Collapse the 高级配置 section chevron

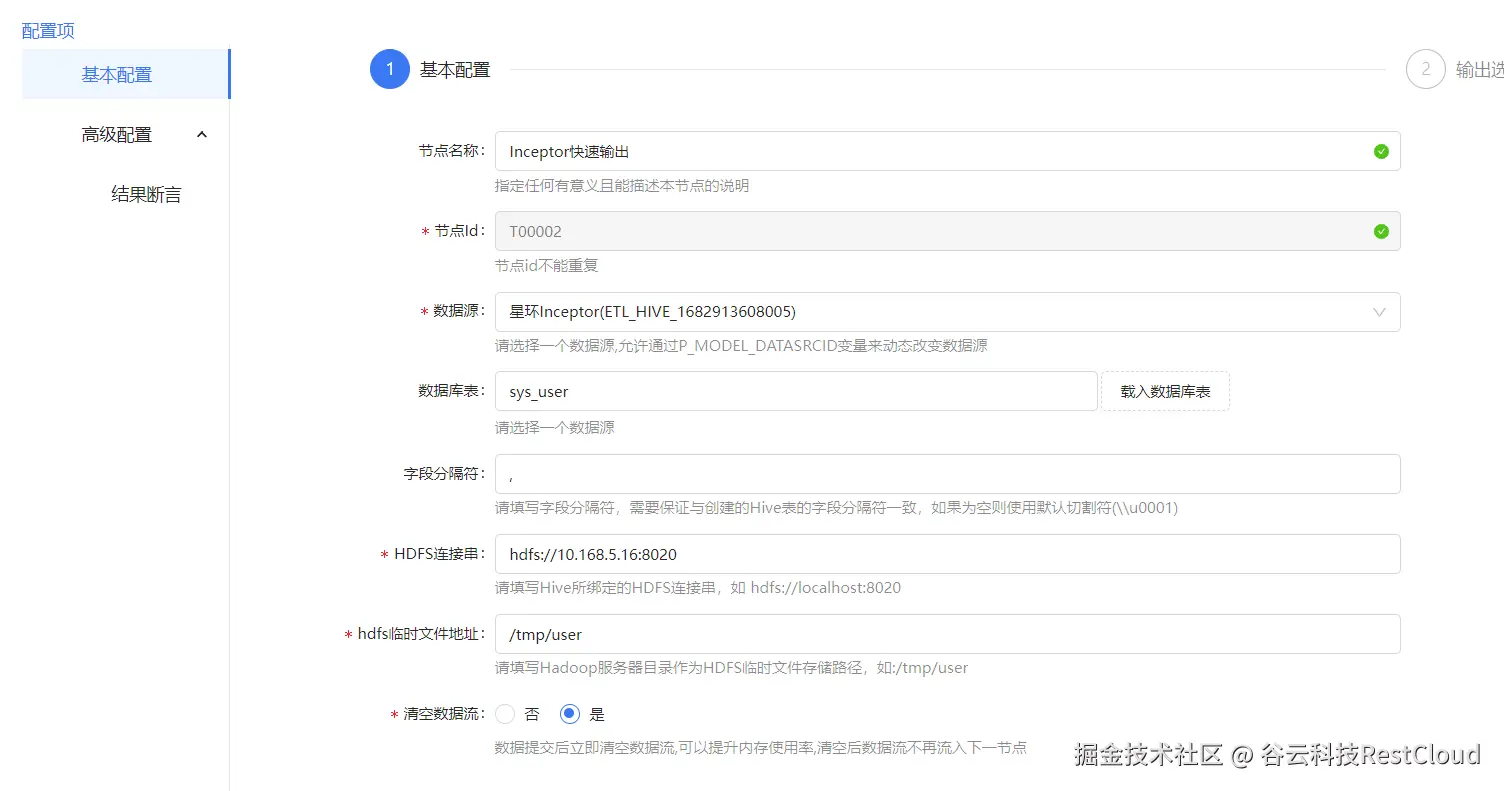202,133
